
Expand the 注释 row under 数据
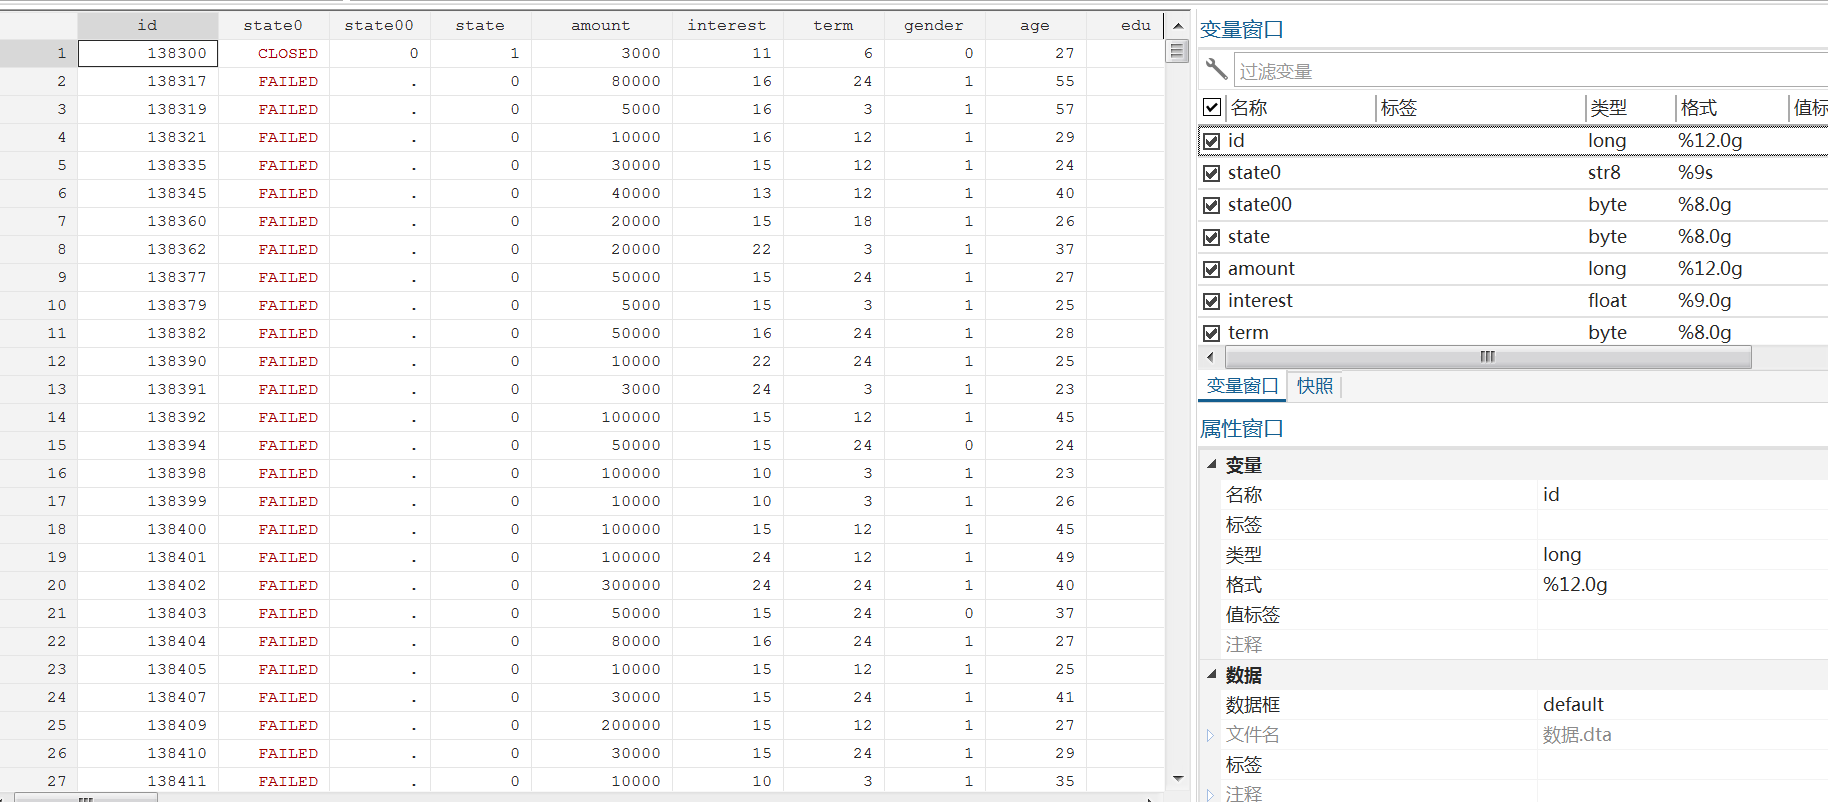[x=1210, y=794]
